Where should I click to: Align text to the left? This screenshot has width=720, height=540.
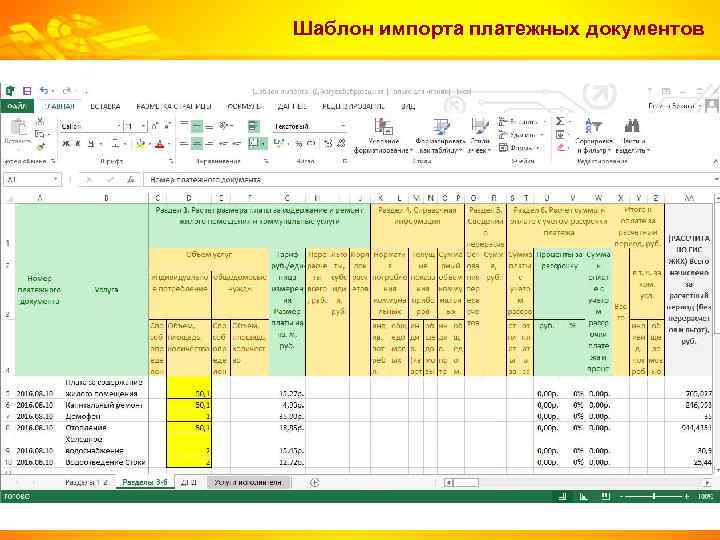pyautogui.click(x=184, y=144)
